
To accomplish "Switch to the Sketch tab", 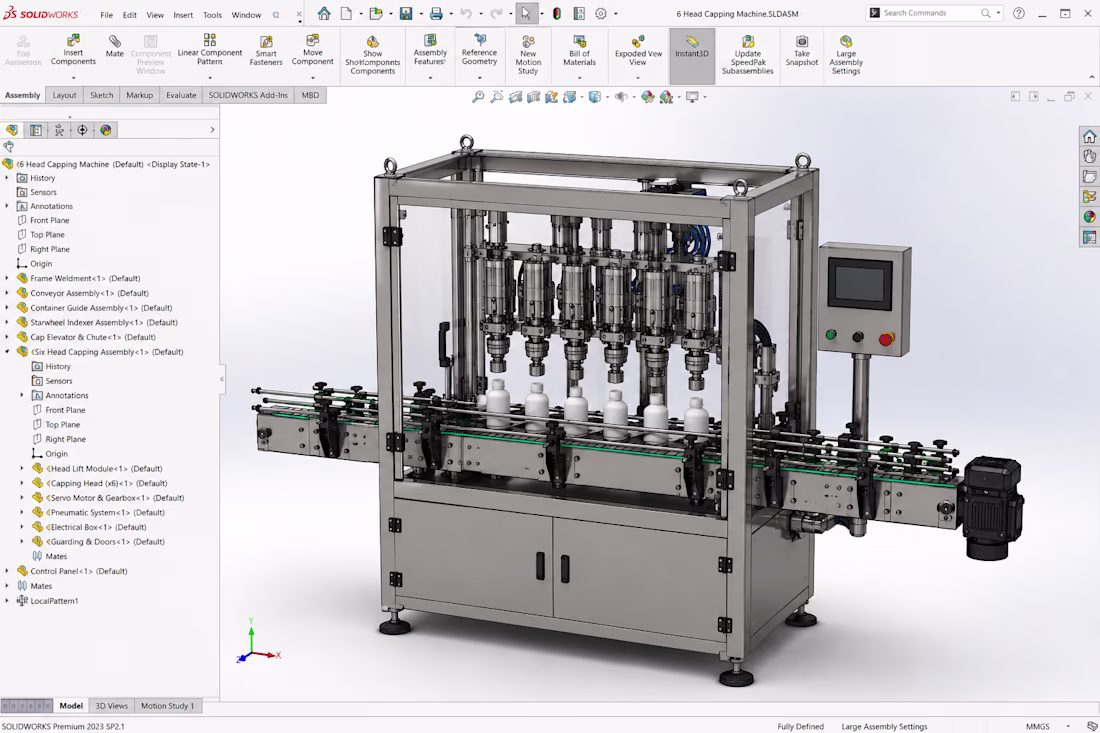I will pyautogui.click(x=102, y=95).
